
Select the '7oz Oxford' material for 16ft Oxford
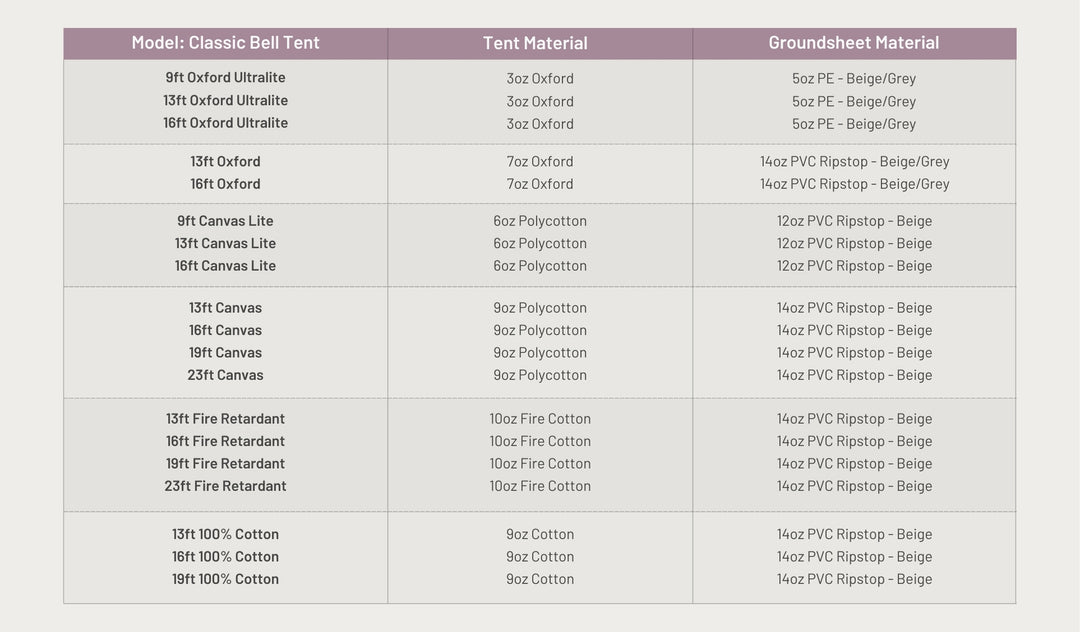click(540, 184)
